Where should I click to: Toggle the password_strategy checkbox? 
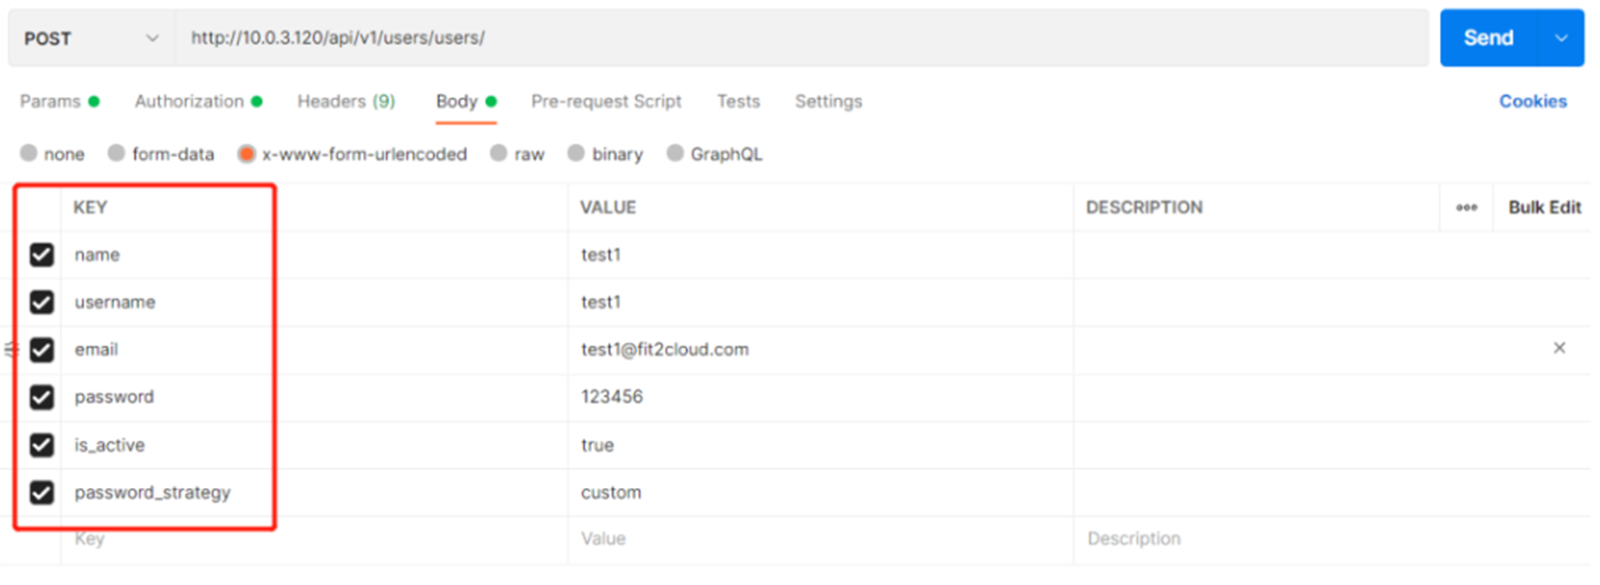42,492
